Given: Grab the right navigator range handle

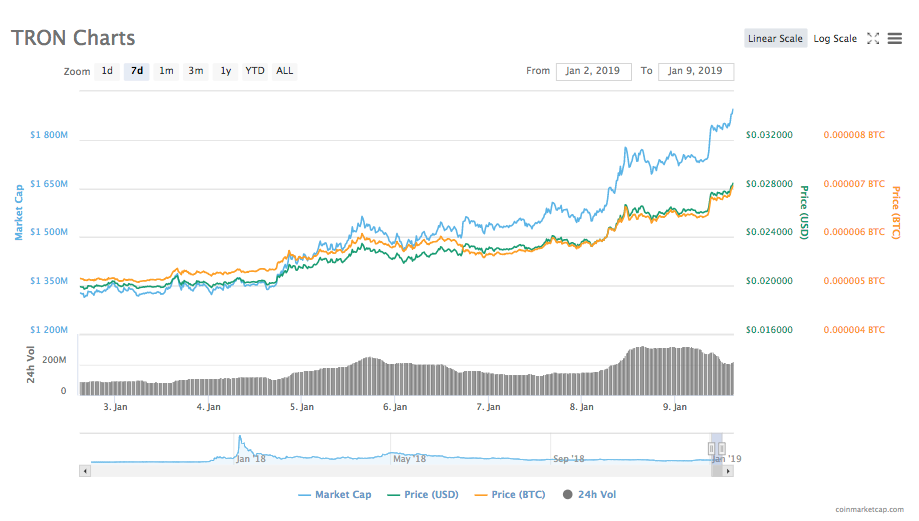Looking at the screenshot, I should pyautogui.click(x=721, y=448).
